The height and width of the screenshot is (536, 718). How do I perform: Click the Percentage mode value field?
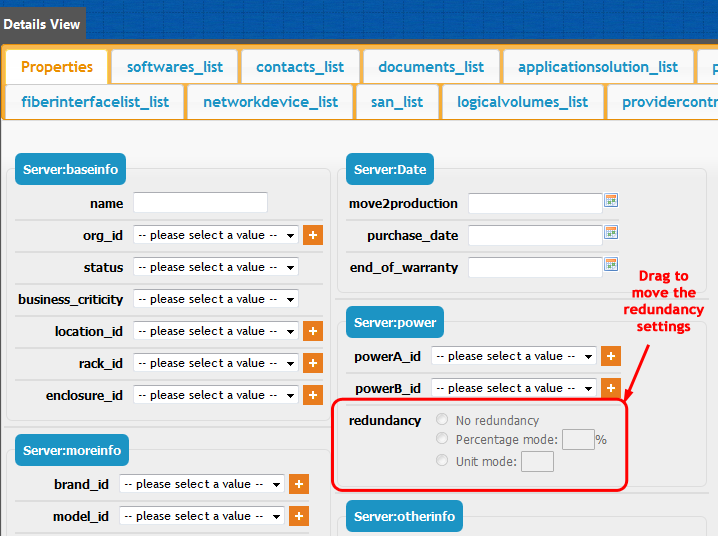578,439
